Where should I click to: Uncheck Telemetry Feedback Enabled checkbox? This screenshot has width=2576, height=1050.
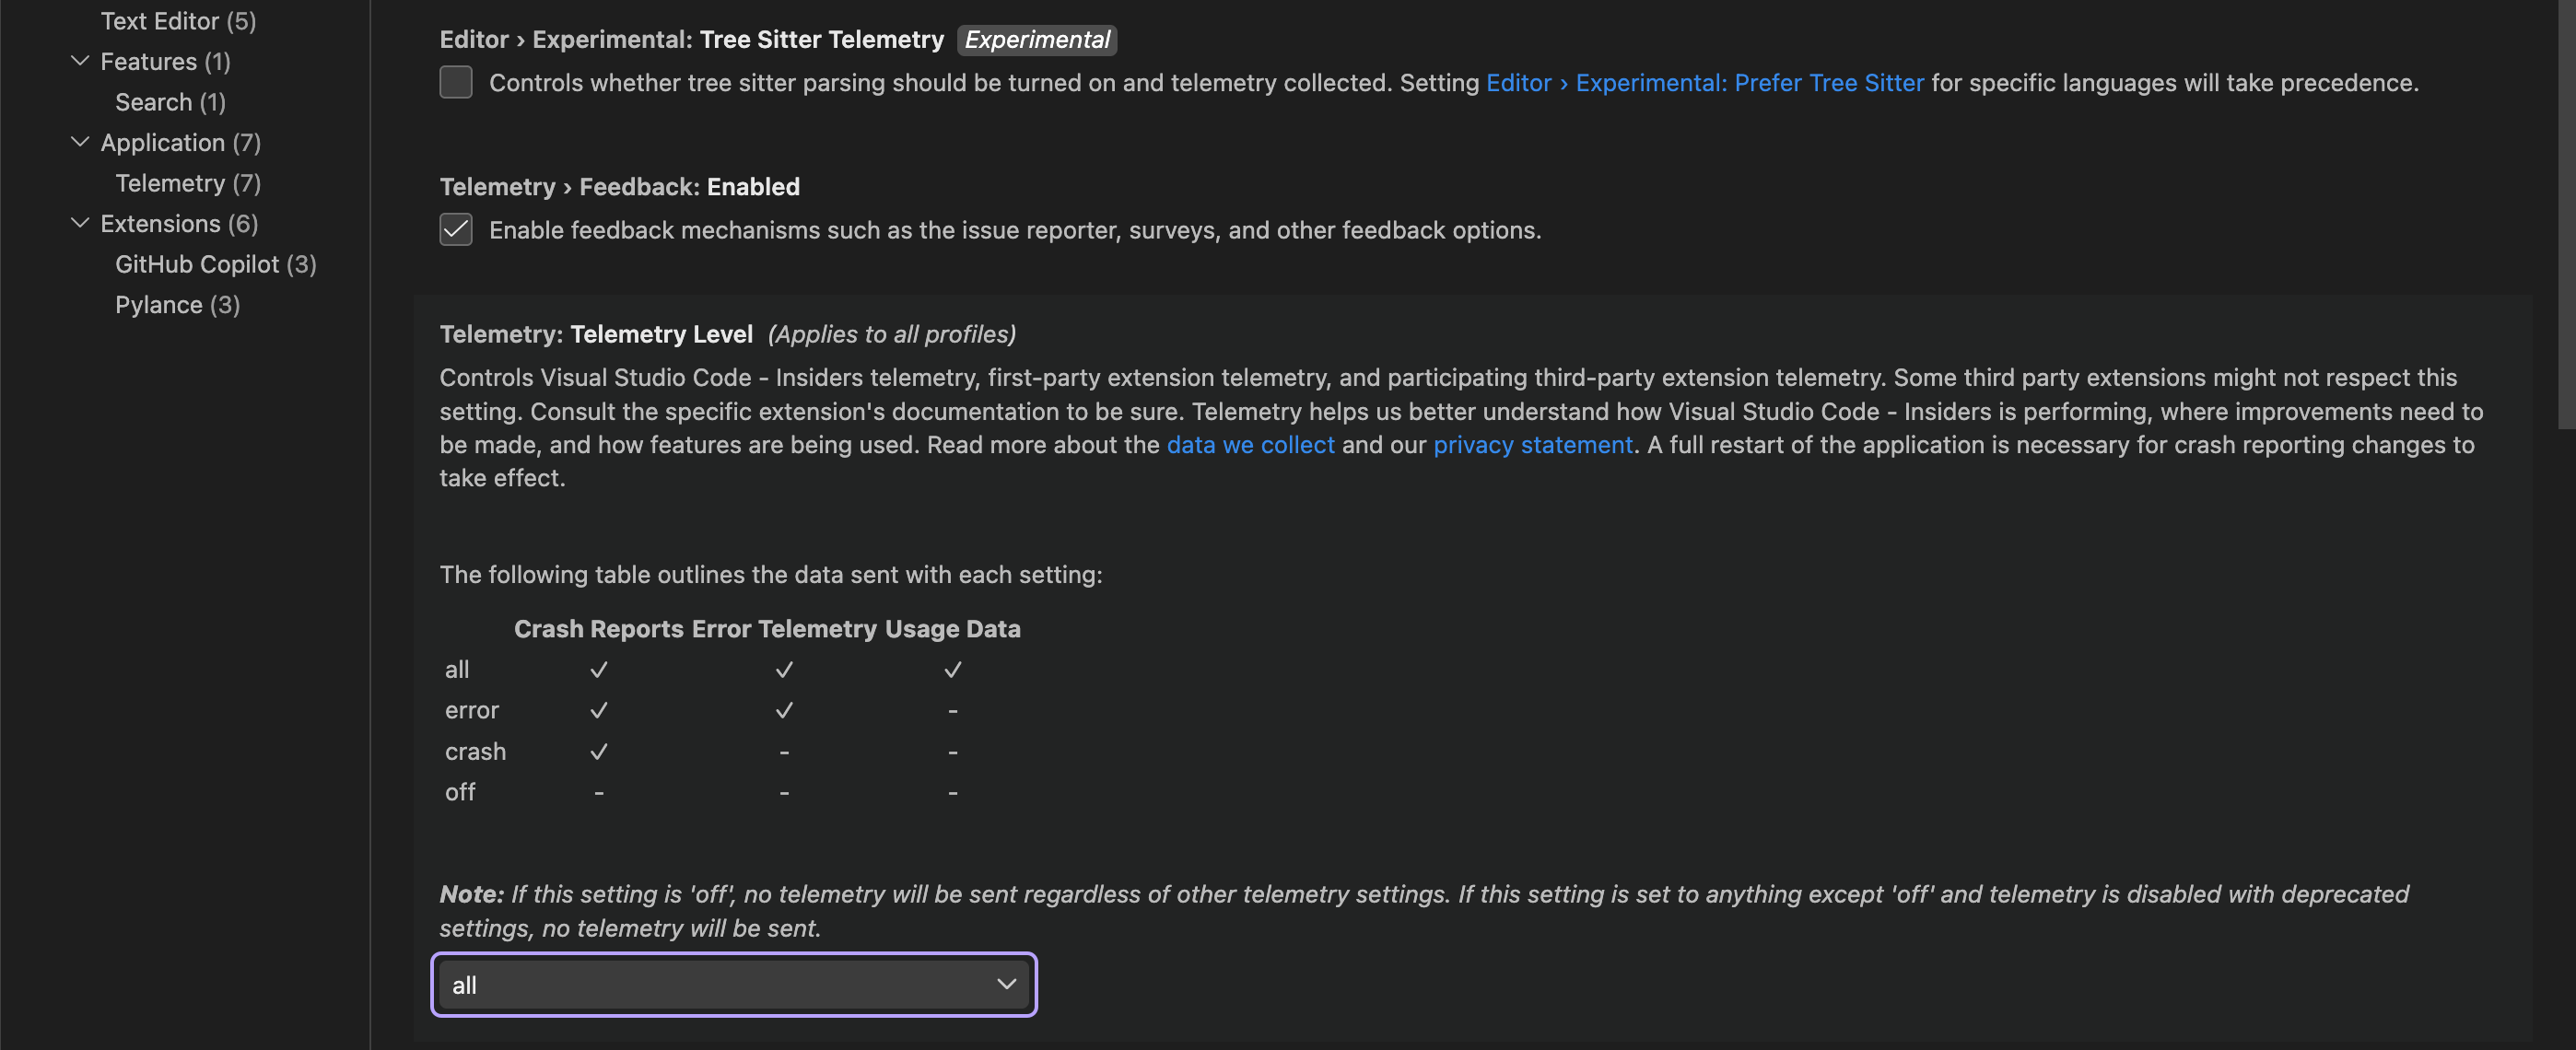(456, 230)
